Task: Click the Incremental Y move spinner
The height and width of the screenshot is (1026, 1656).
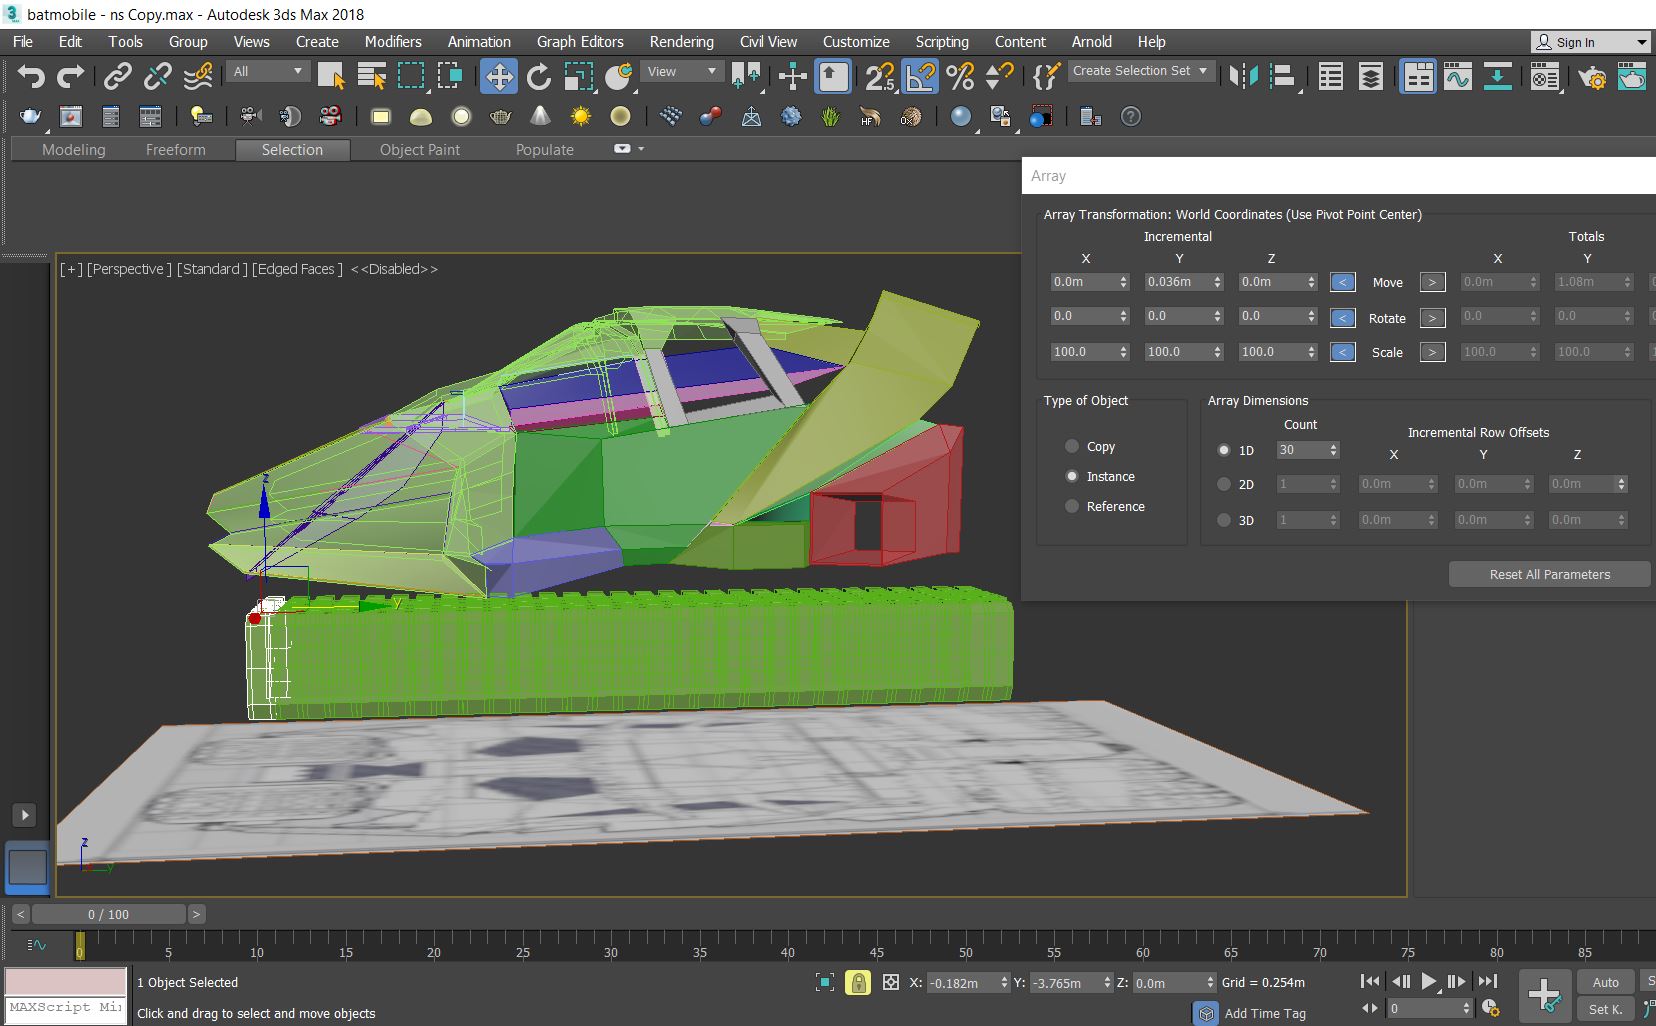Action: coord(1217,282)
